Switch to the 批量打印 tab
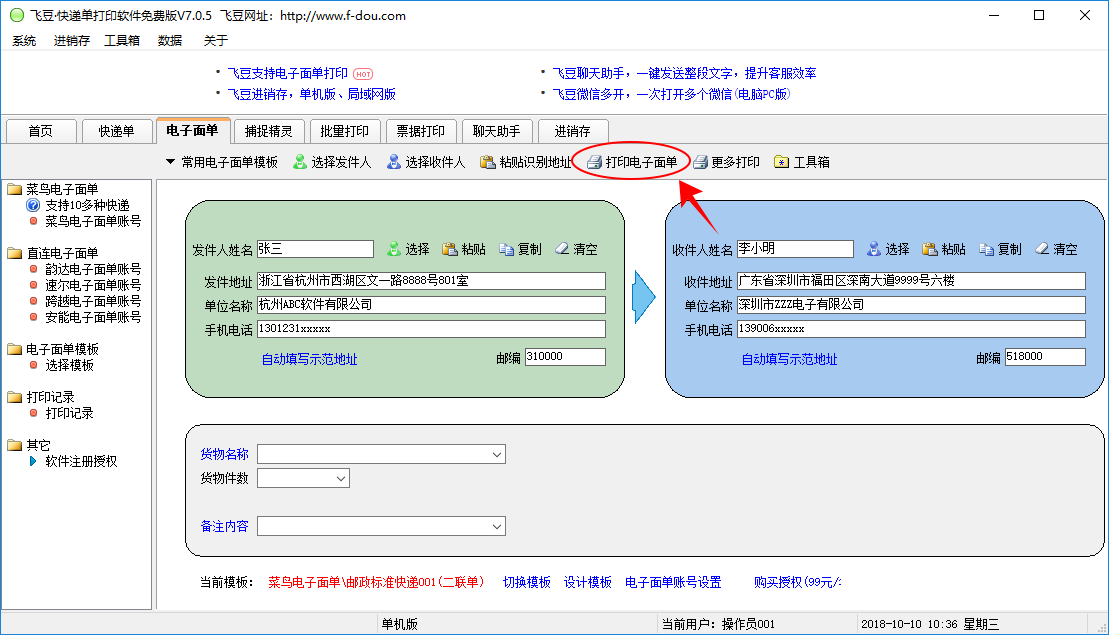The height and width of the screenshot is (635, 1109). 345,131
